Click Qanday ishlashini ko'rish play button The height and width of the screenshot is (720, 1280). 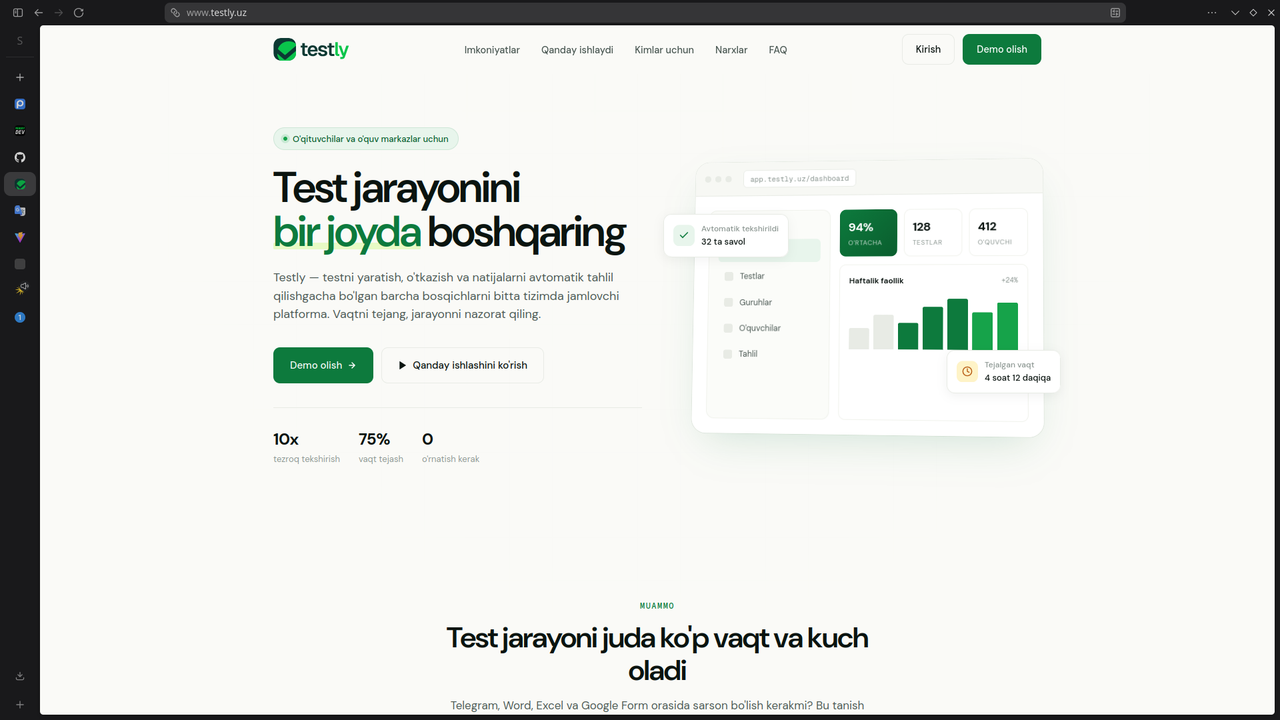[462, 365]
